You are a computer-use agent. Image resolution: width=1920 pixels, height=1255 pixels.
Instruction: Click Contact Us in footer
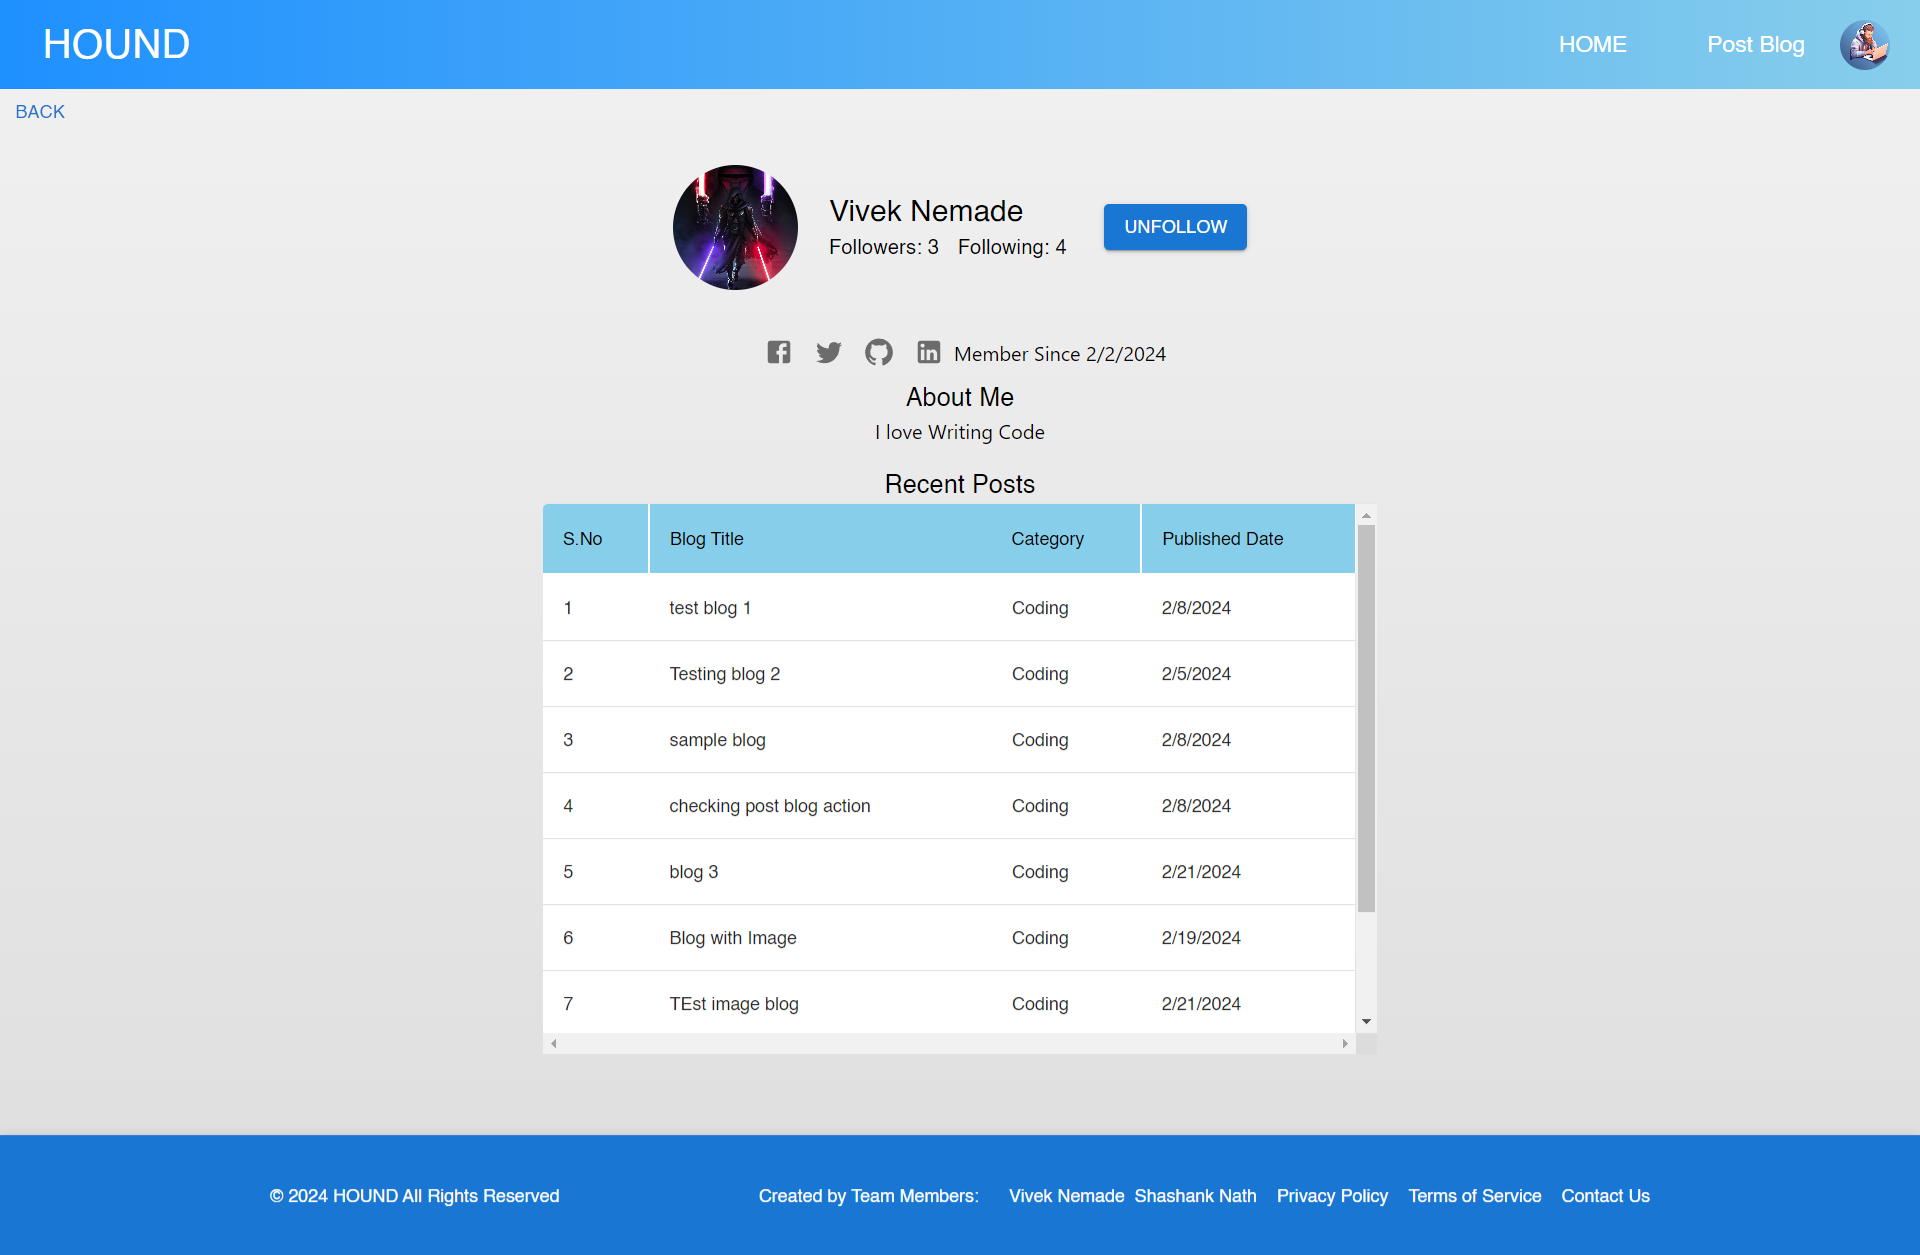[1605, 1196]
